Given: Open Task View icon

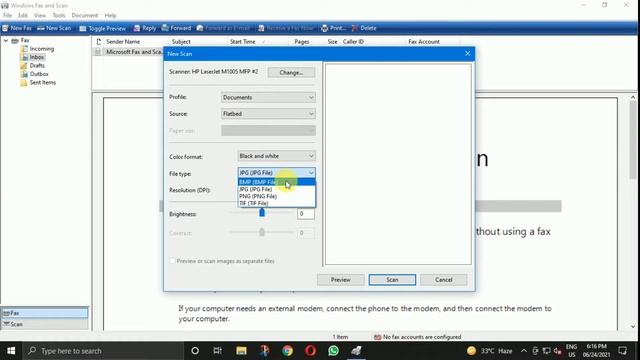Looking at the screenshot, I should pyautogui.click(x=218, y=351).
